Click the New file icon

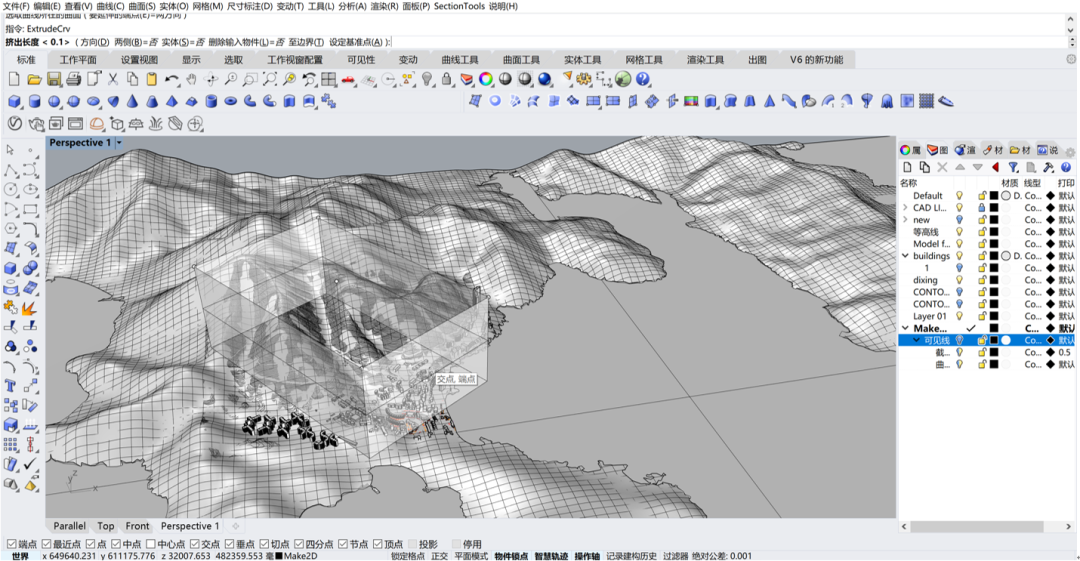(14, 79)
